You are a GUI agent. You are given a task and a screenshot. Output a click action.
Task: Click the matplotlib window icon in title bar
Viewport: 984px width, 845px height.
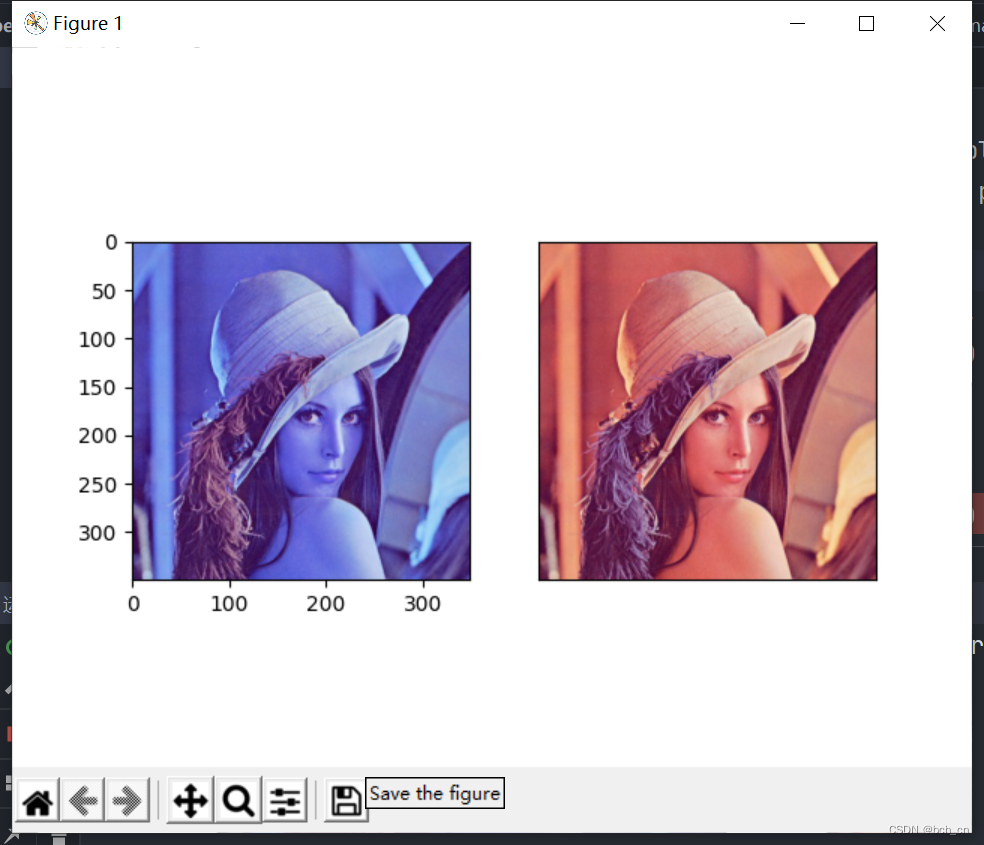tap(36, 23)
